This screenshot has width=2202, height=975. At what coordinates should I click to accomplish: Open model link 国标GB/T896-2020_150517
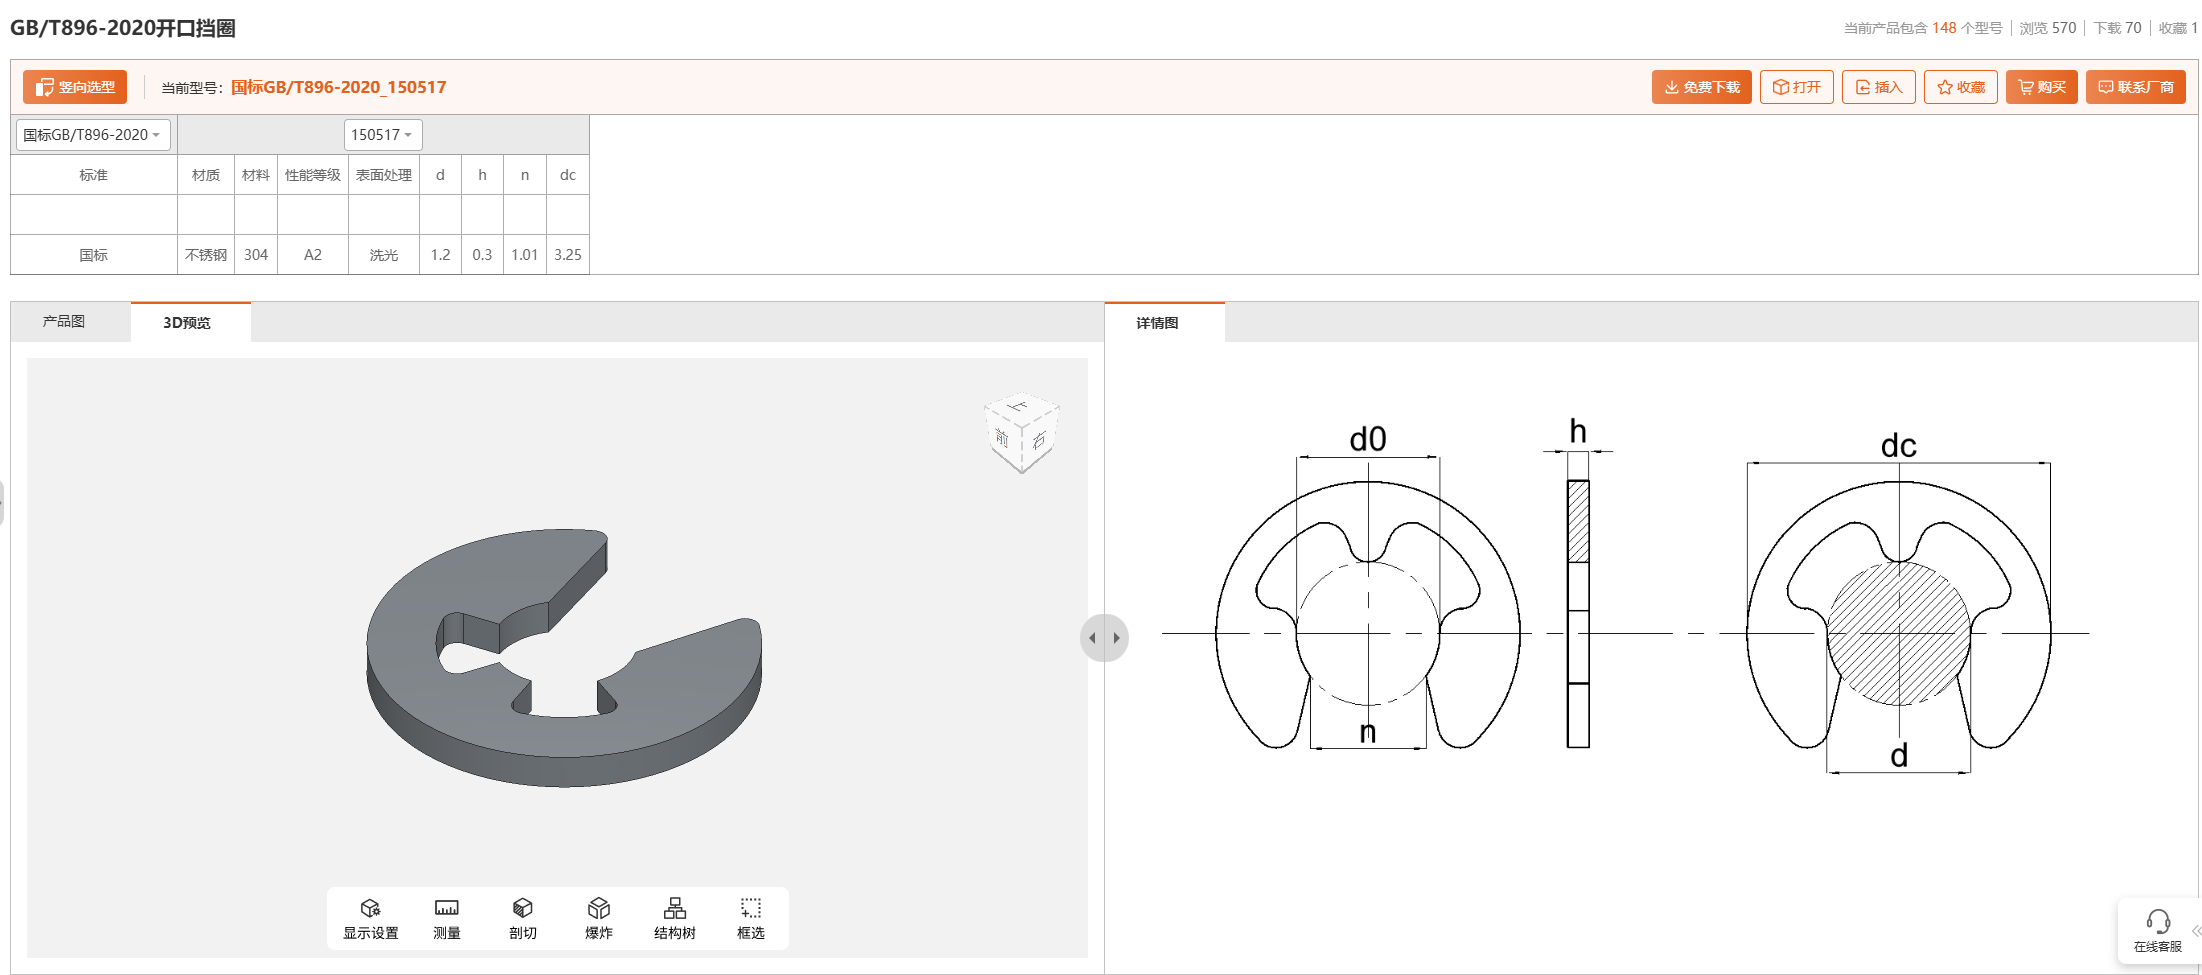338,87
